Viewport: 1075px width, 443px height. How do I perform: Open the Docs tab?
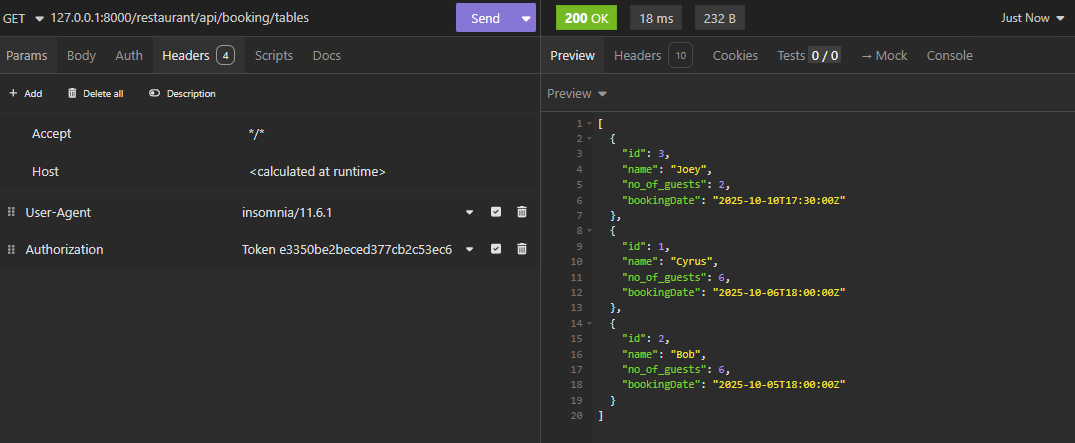pyautogui.click(x=326, y=56)
